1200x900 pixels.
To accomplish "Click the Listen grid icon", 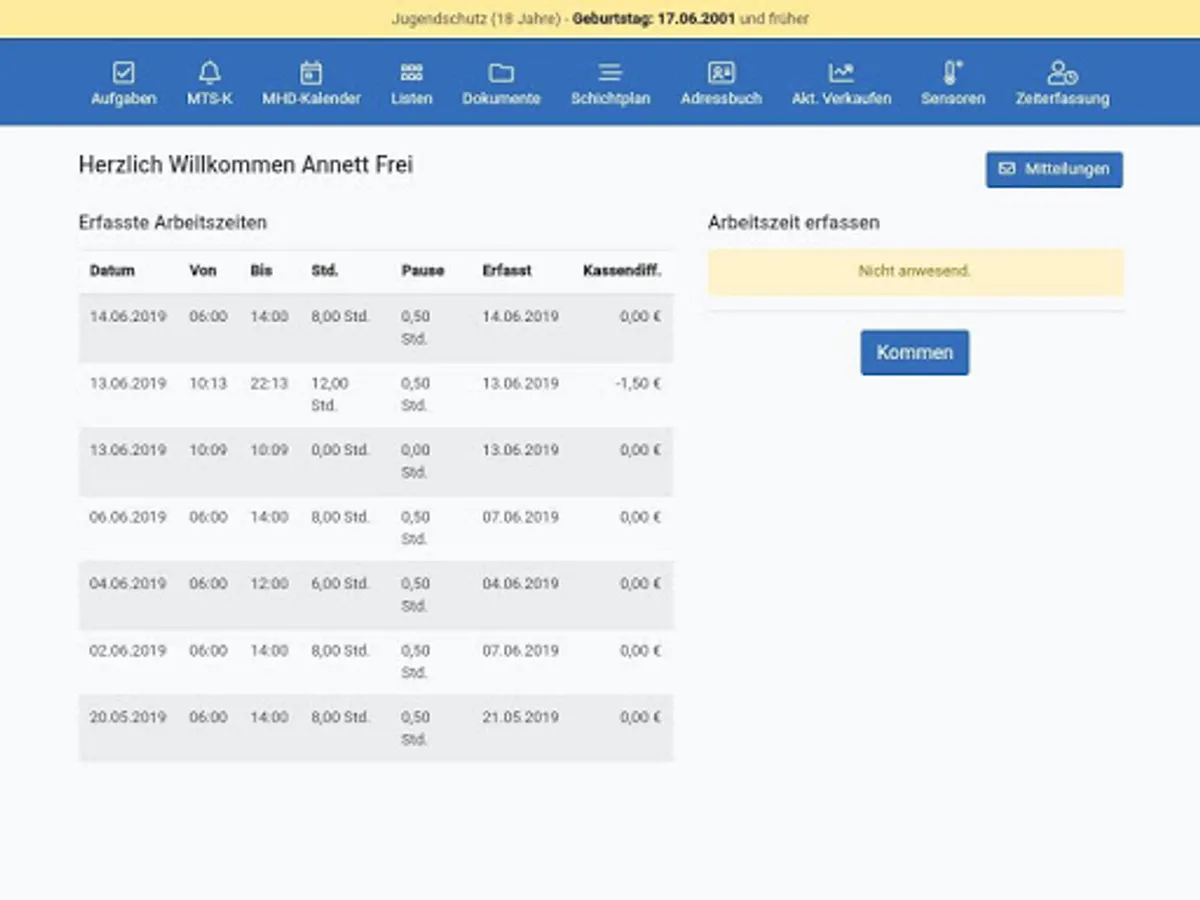I will pos(412,72).
